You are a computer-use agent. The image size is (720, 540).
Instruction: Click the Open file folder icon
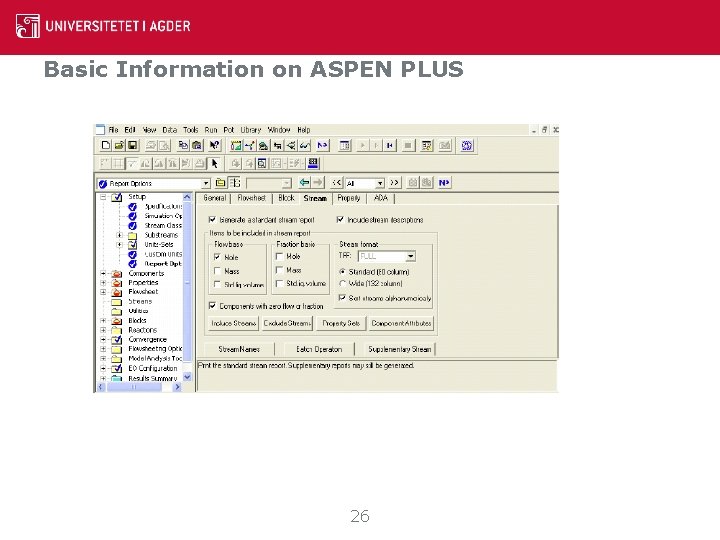119,146
